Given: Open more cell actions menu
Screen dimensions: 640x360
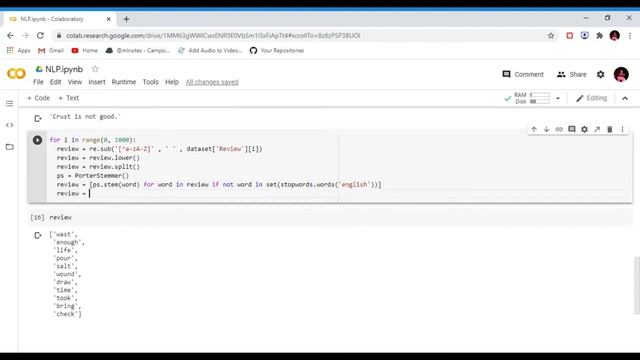Looking at the screenshot, I should click(622, 129).
